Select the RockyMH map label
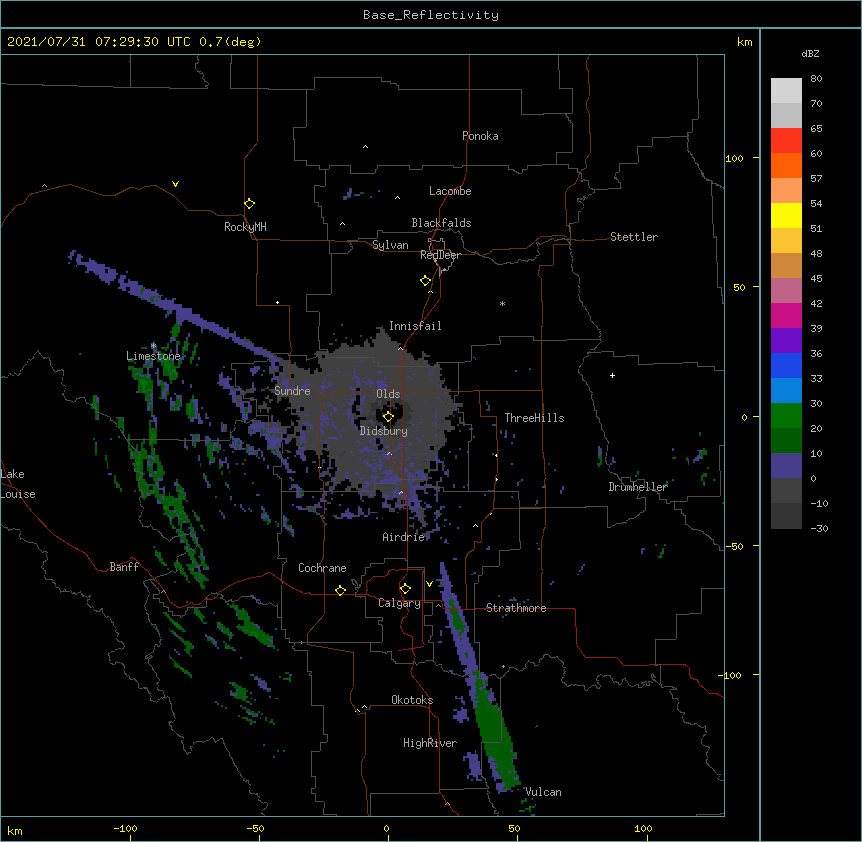Image resolution: width=862 pixels, height=842 pixels. [x=245, y=227]
